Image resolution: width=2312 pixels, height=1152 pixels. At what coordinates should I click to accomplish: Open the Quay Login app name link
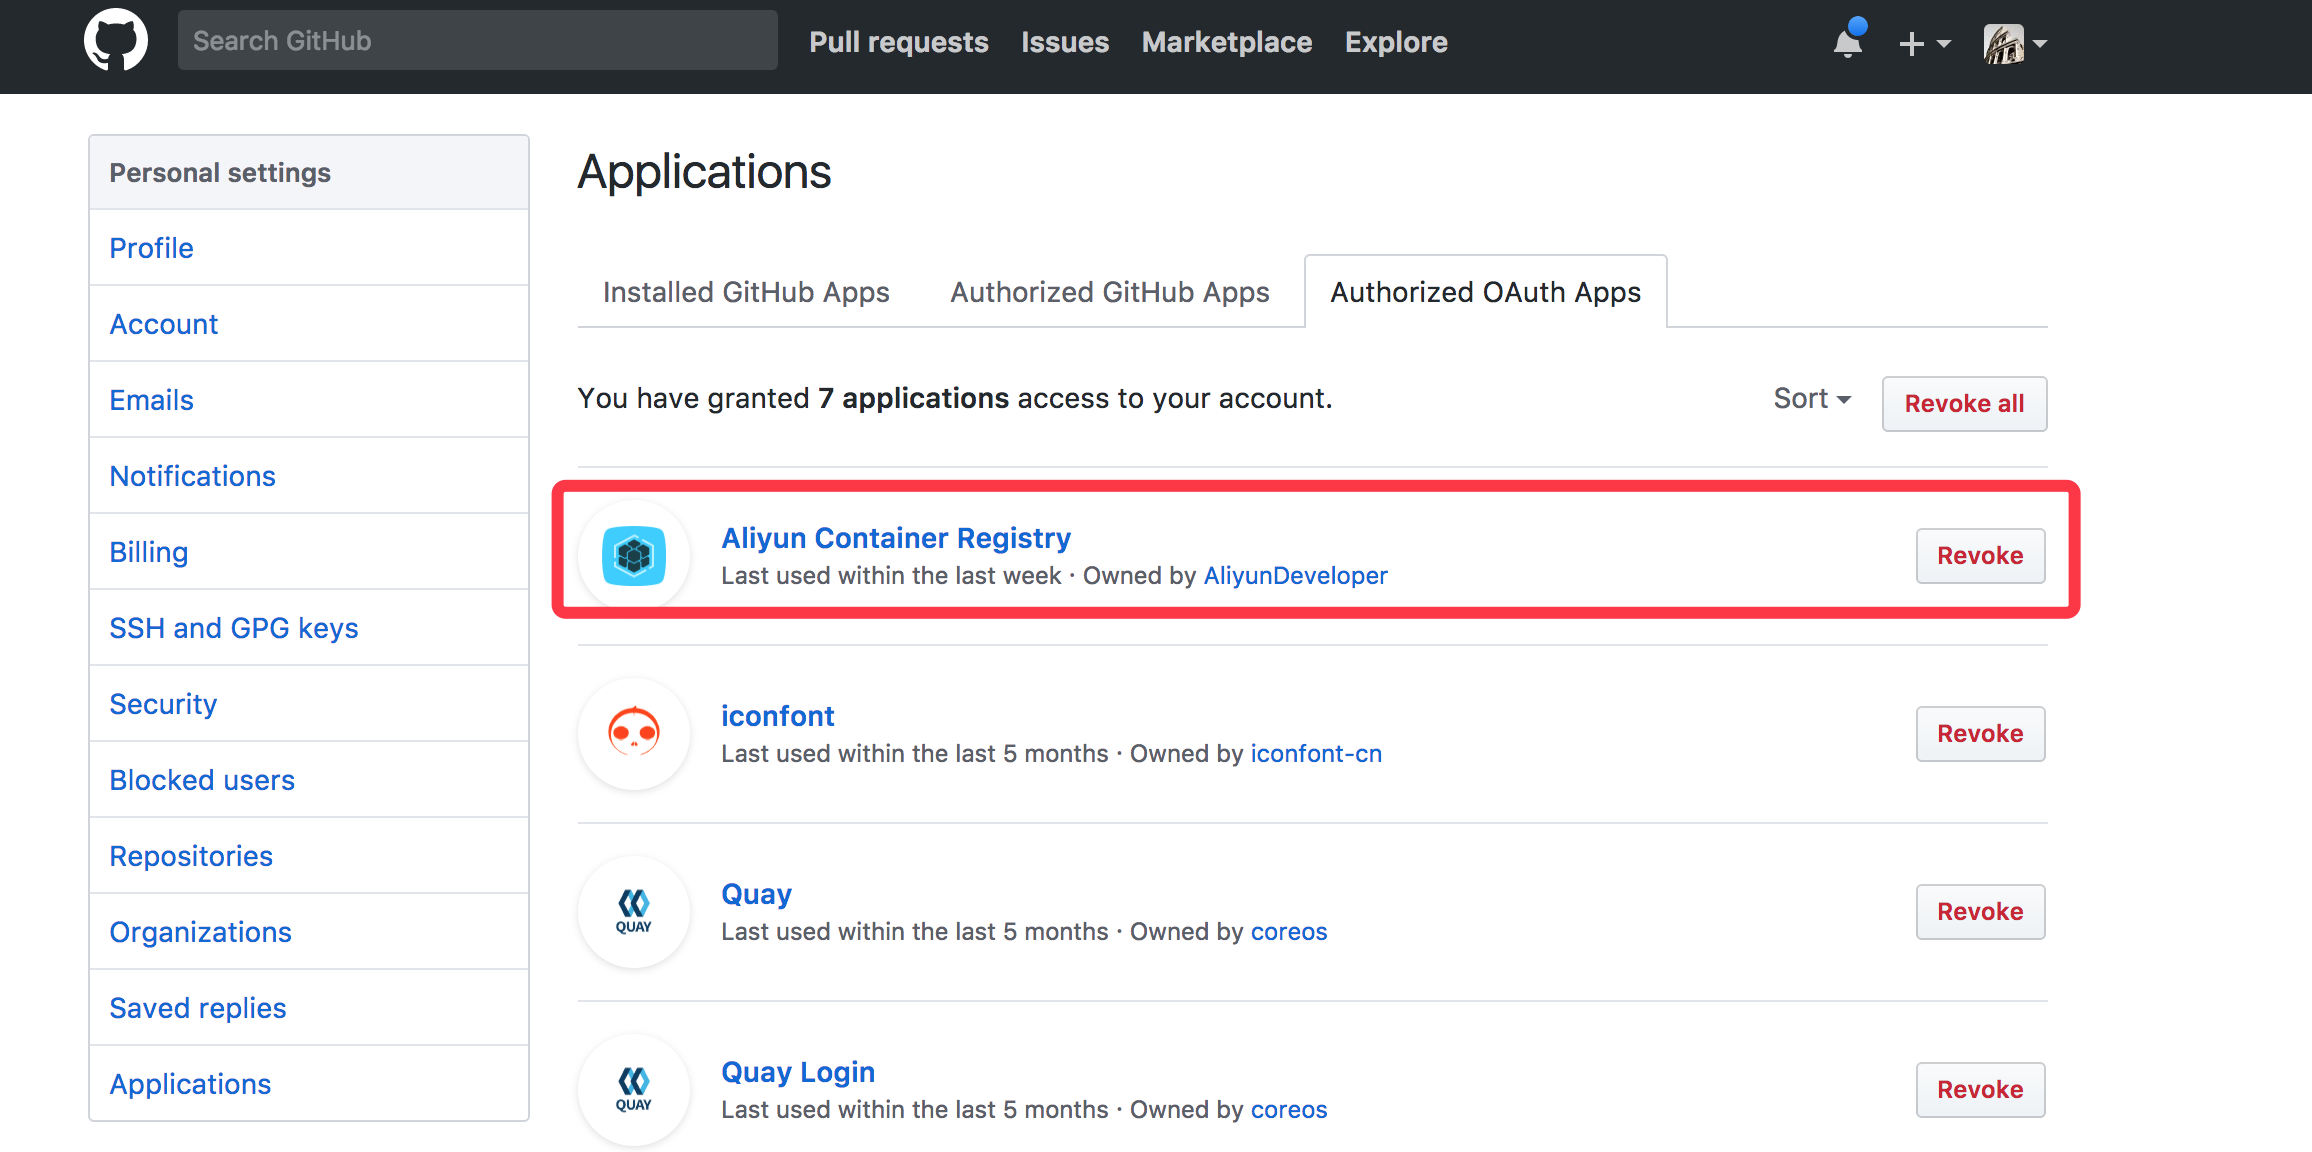[x=798, y=1072]
